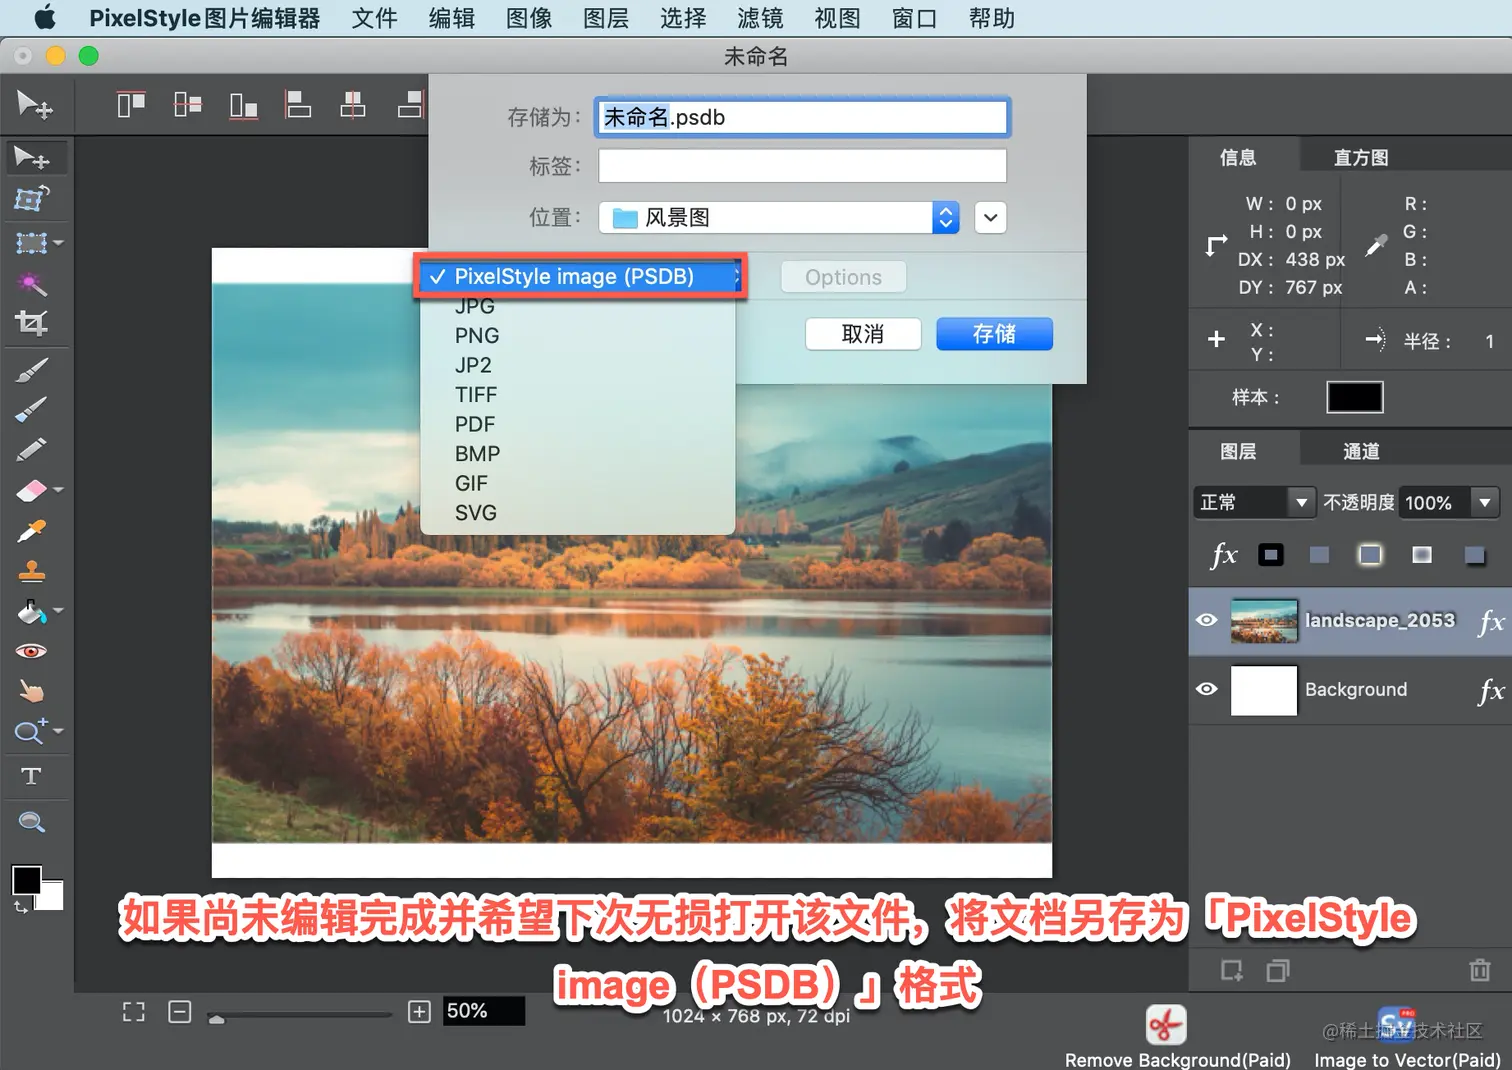This screenshot has width=1512, height=1070.
Task: Toggle the drop shadow layer effect
Action: [1474, 555]
